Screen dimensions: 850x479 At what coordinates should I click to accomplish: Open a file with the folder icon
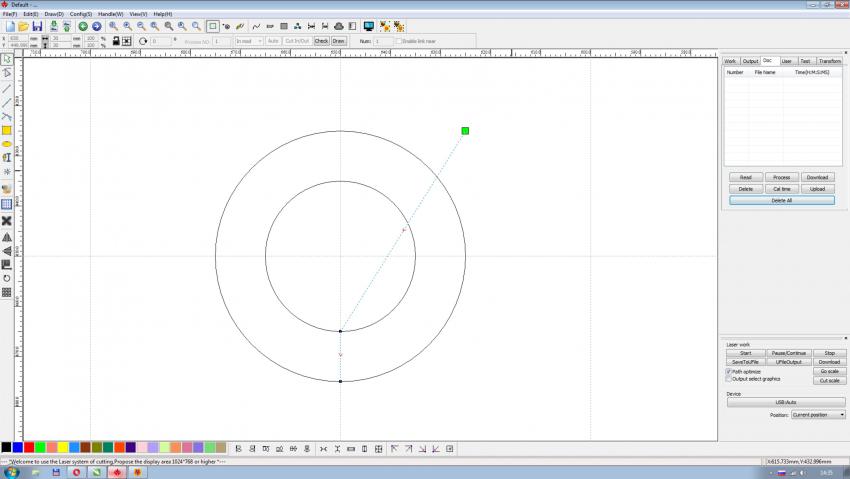coord(23,26)
